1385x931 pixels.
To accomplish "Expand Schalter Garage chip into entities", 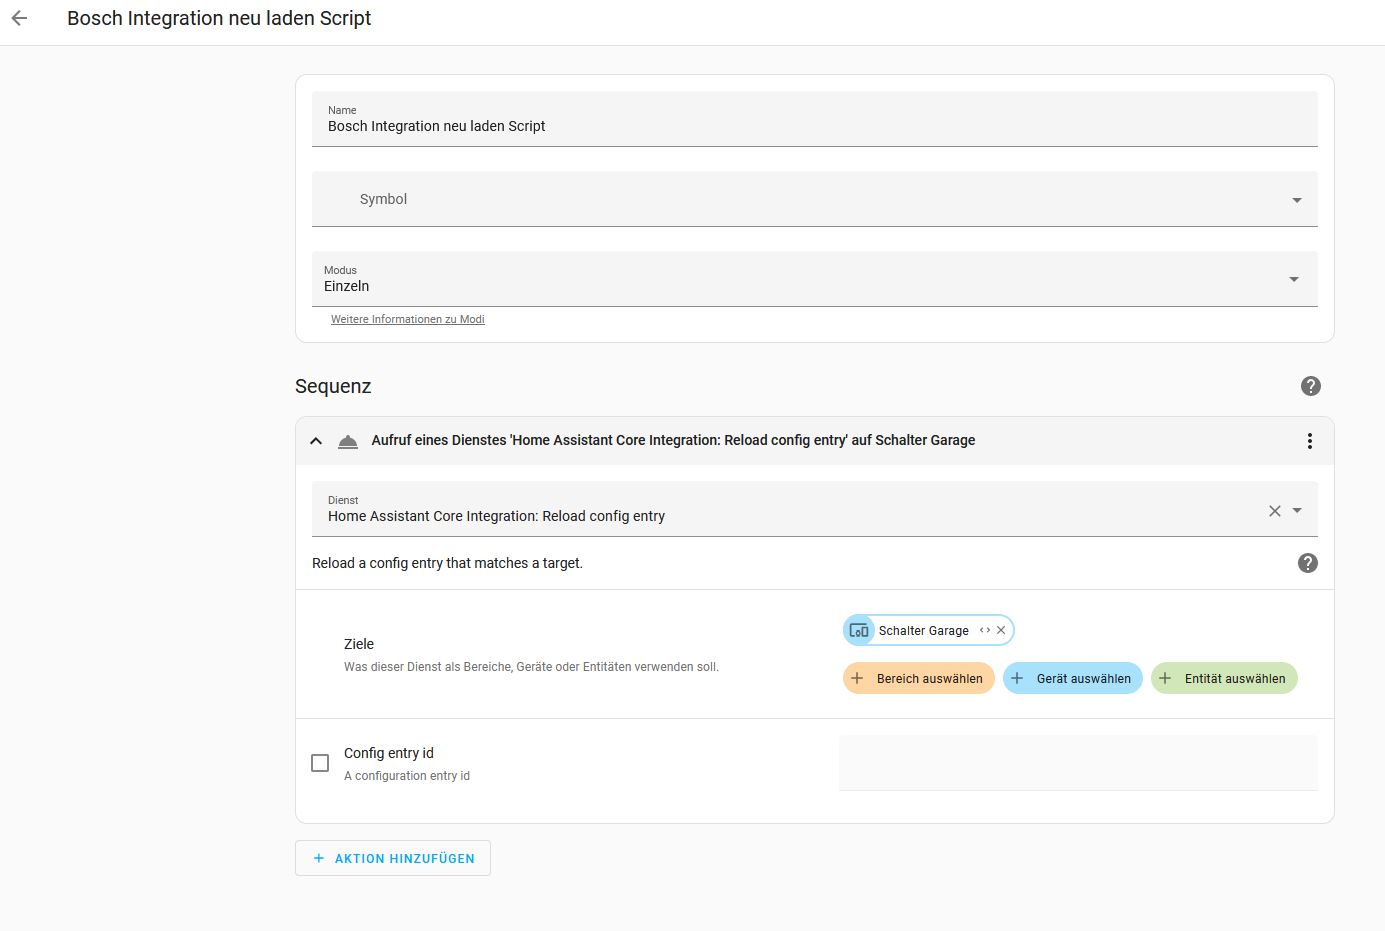I will [985, 631].
